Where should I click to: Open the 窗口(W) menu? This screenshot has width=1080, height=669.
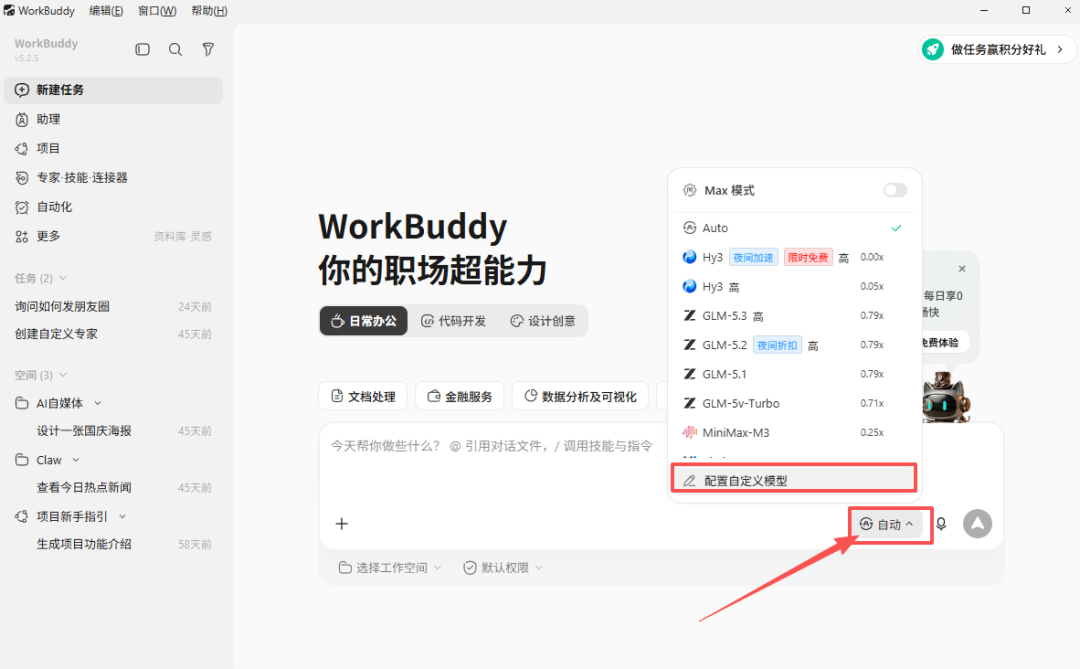(x=157, y=11)
